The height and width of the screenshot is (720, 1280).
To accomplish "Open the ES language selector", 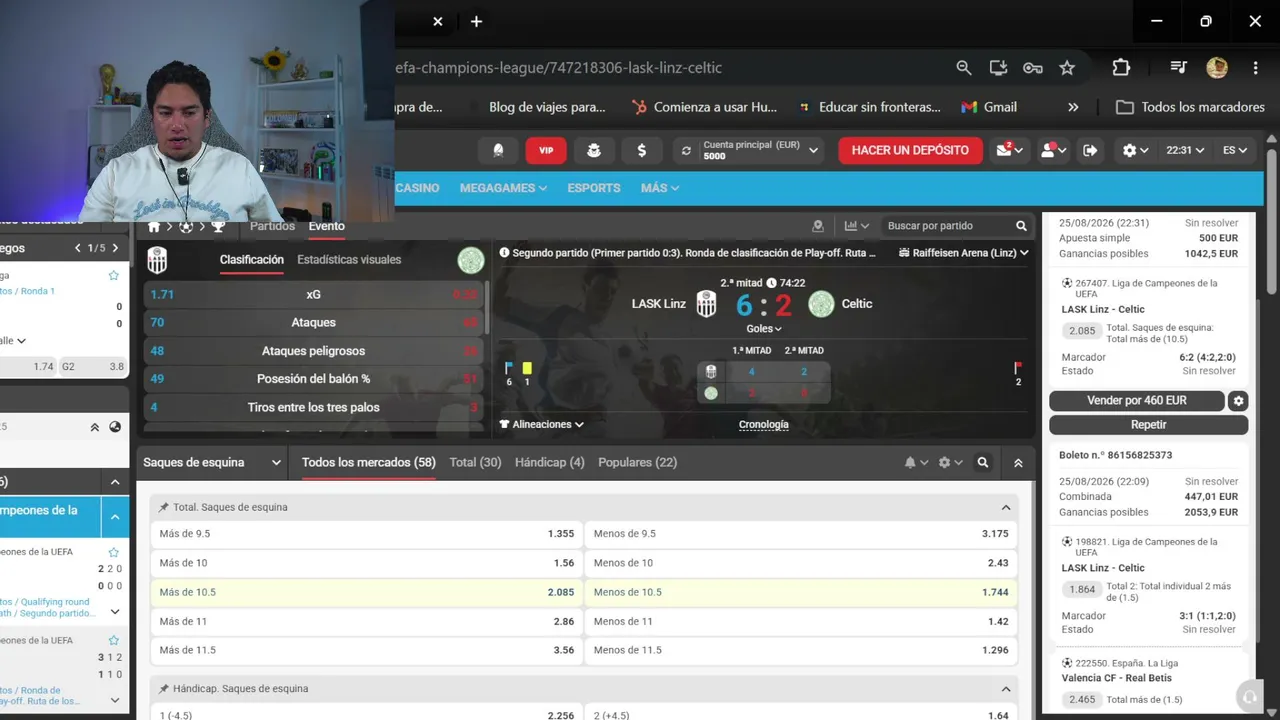I will coord(1235,150).
